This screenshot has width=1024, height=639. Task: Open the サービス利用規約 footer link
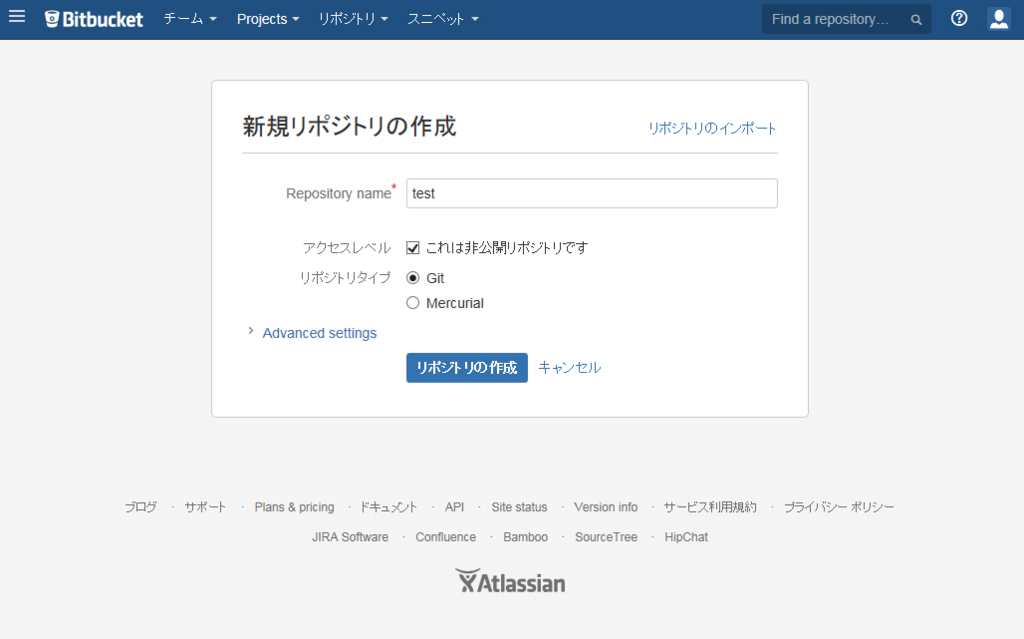tap(710, 507)
